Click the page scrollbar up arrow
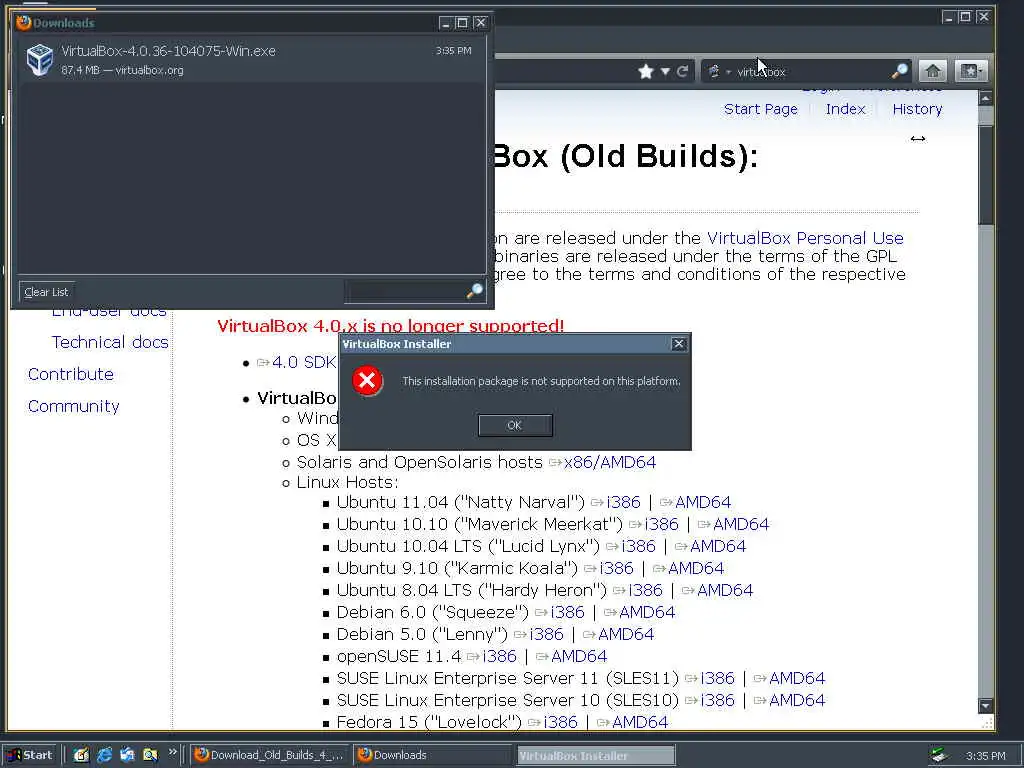Screen dimensions: 1024x768 click(985, 99)
